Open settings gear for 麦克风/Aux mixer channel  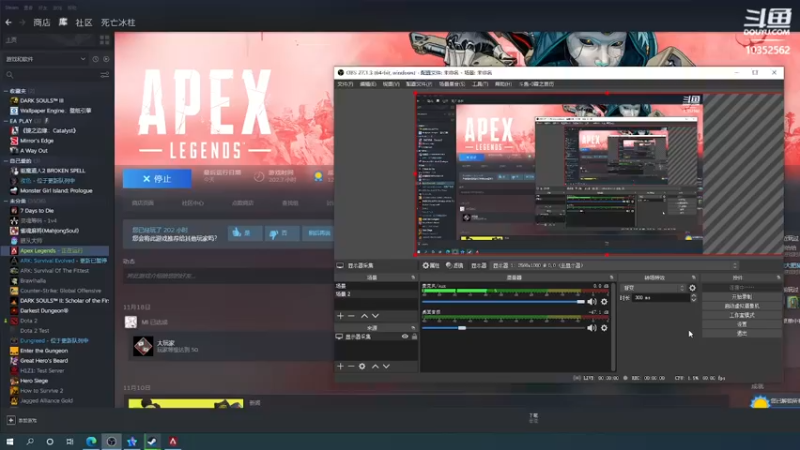[x=604, y=302]
